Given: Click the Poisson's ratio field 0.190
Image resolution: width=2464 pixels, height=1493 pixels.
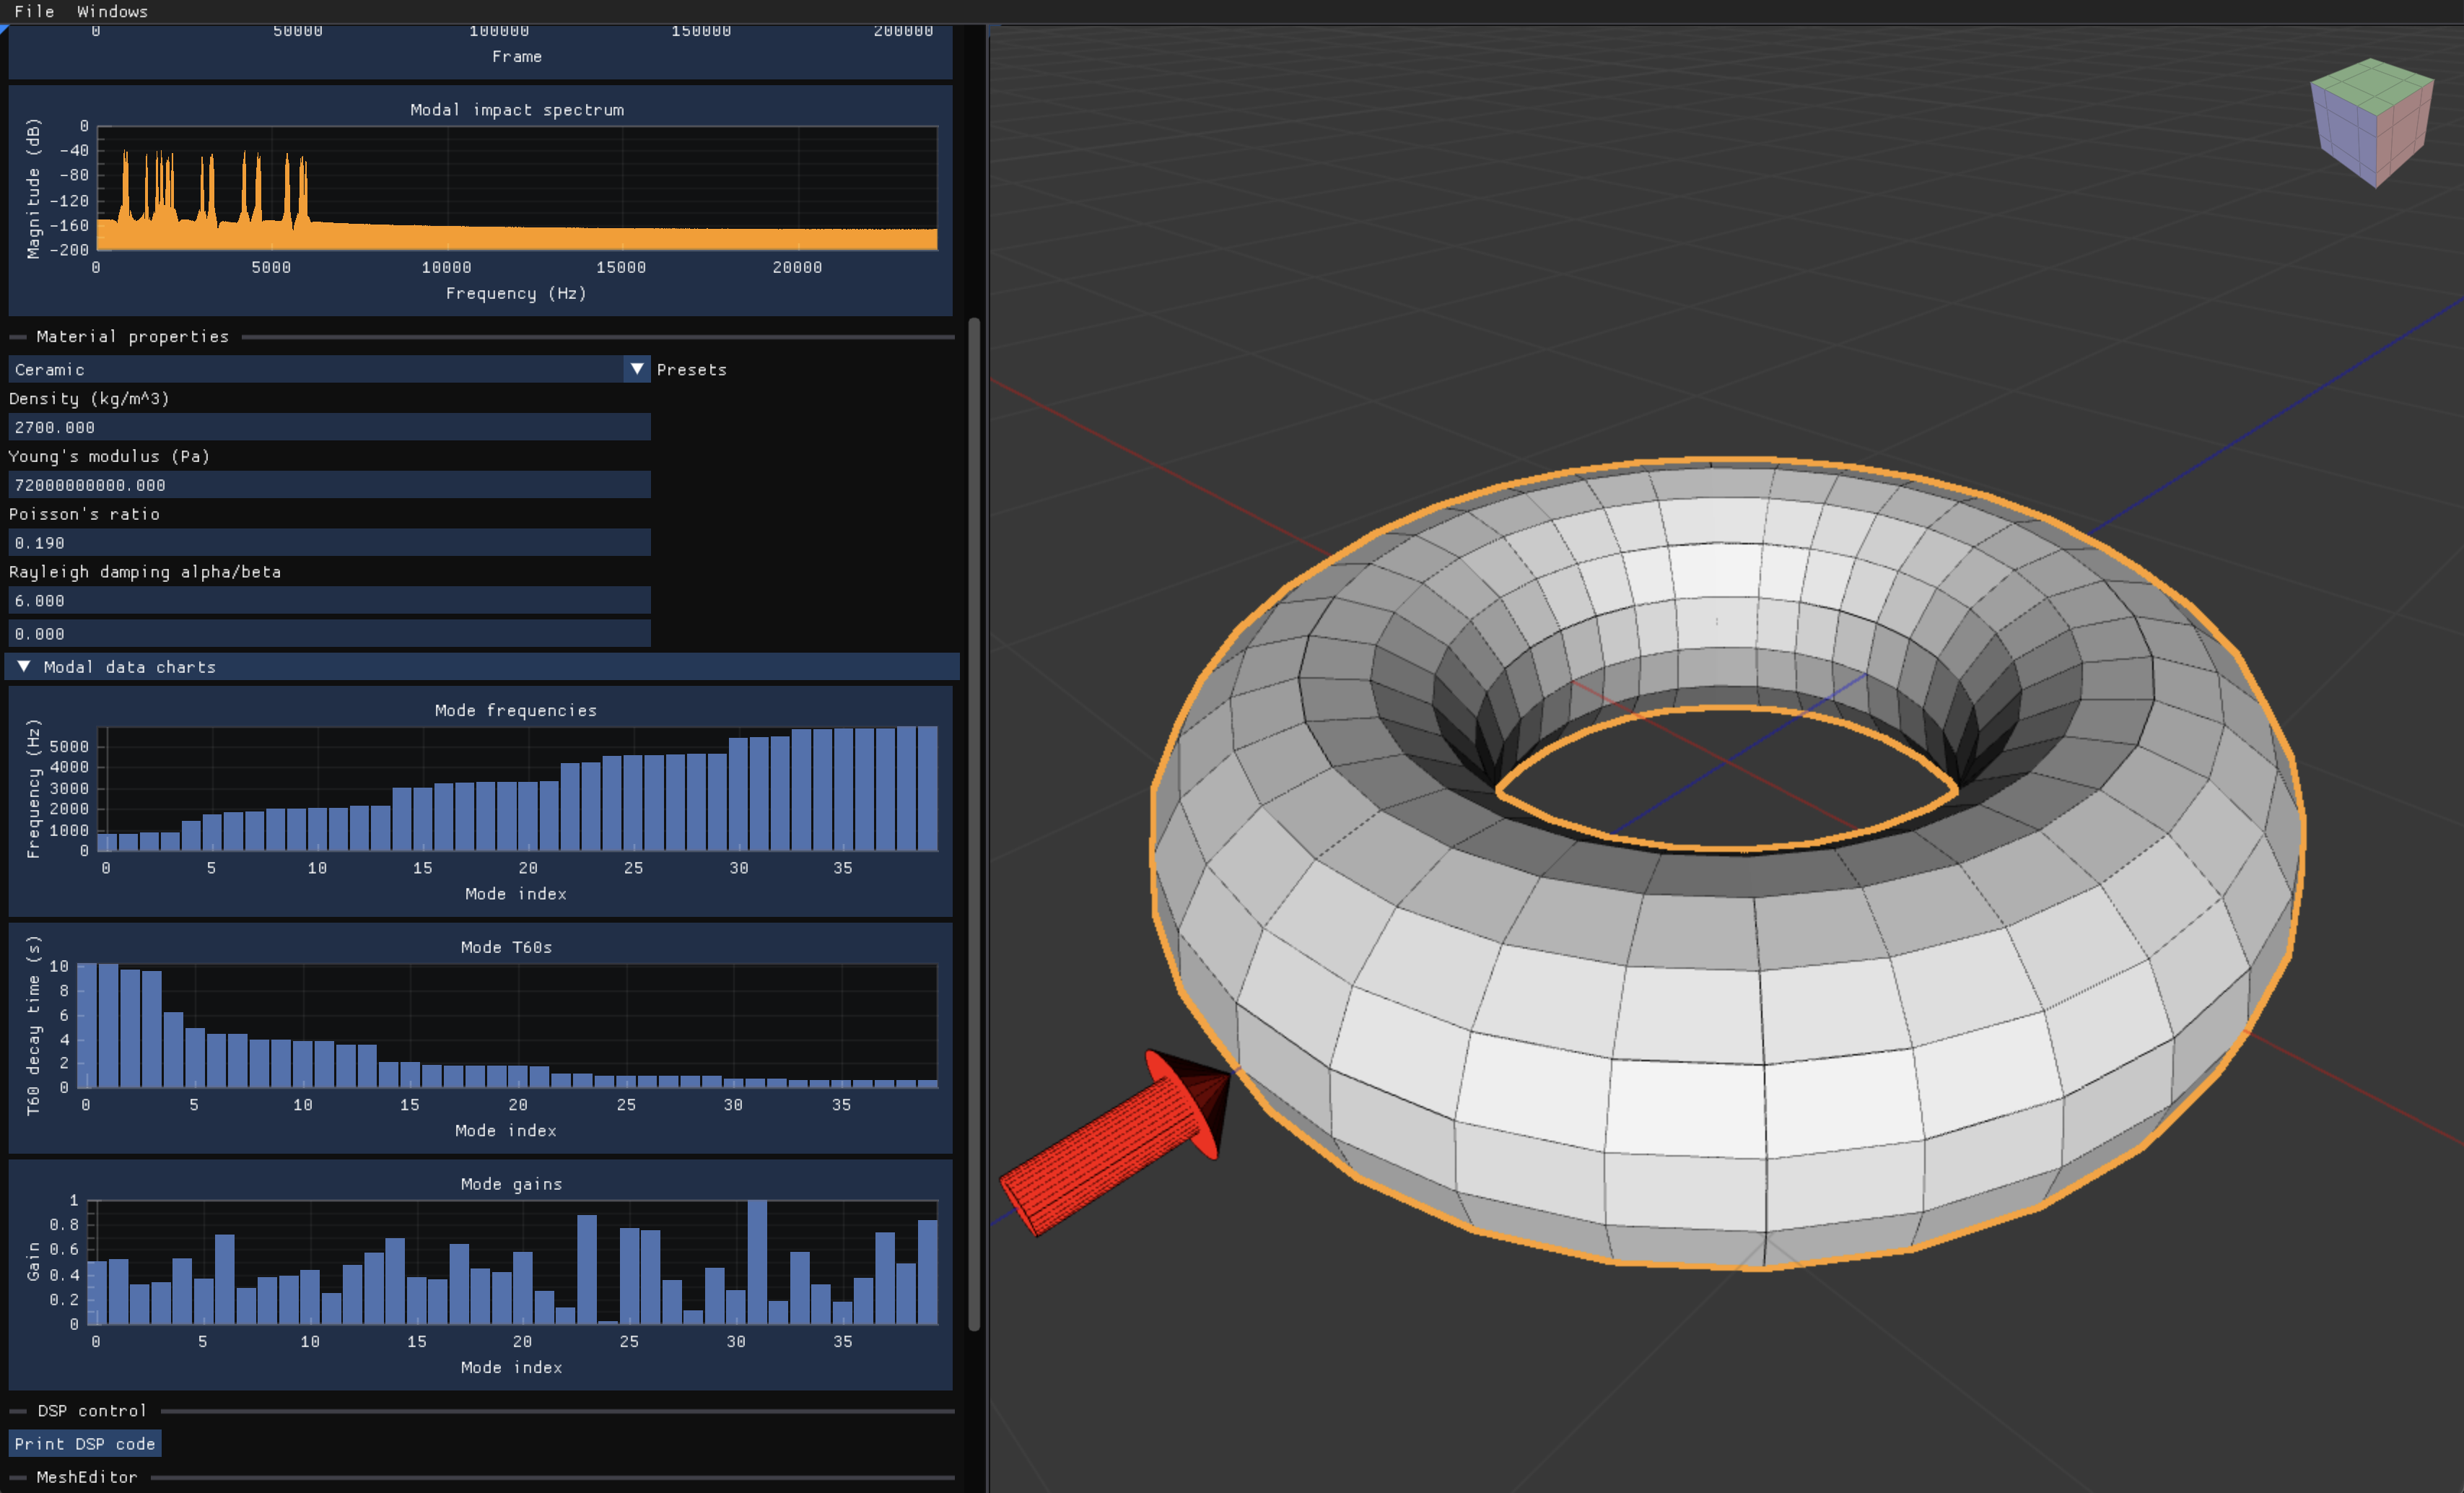Looking at the screenshot, I should (x=329, y=543).
